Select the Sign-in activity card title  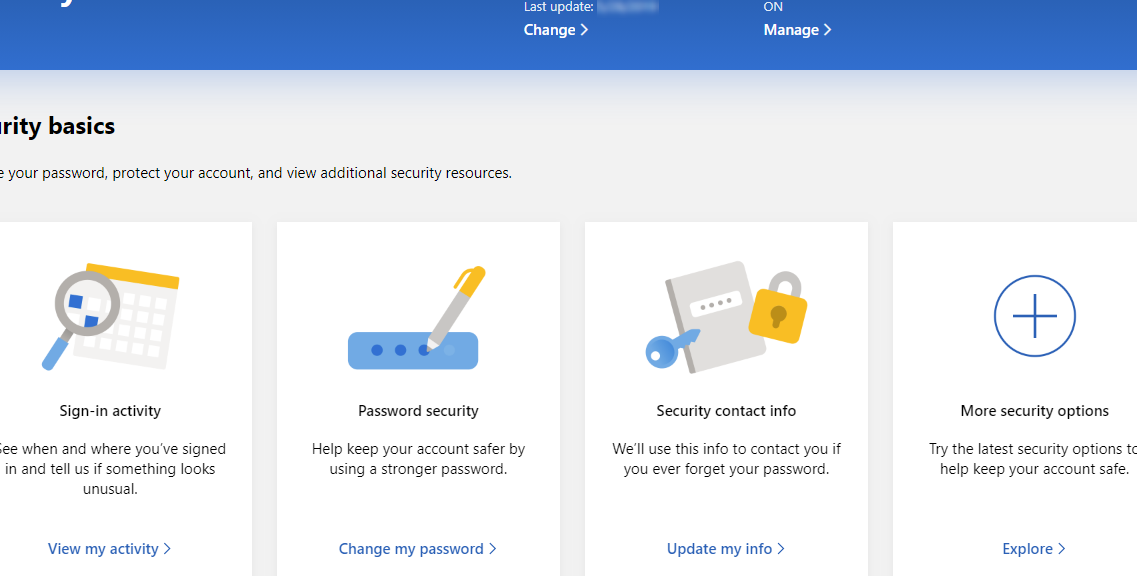tap(110, 411)
